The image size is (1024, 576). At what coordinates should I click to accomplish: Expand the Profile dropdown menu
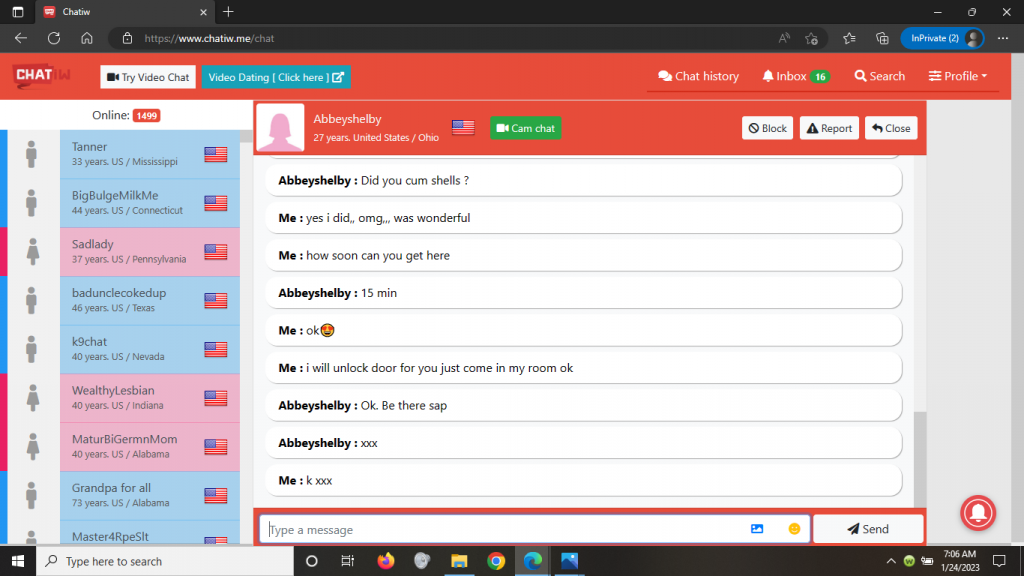957,76
